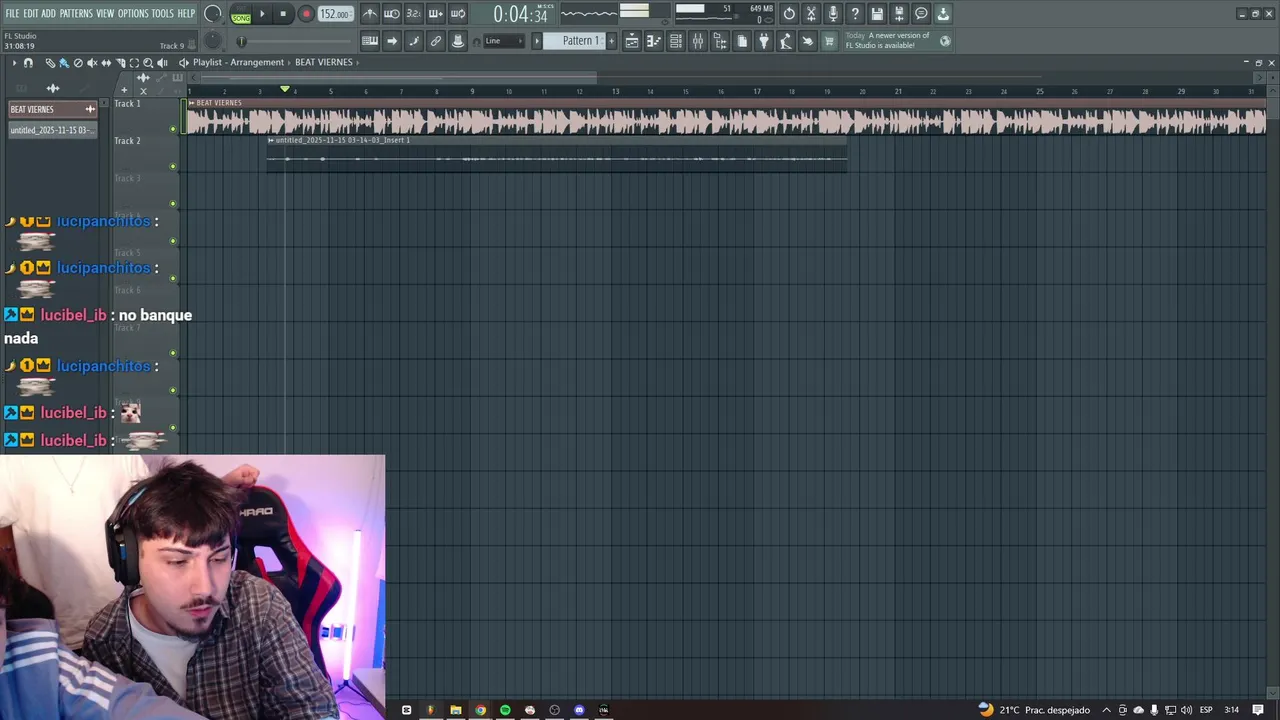The width and height of the screenshot is (1280, 720).
Task: Click the song time display 0:04:34
Action: pyautogui.click(x=519, y=15)
